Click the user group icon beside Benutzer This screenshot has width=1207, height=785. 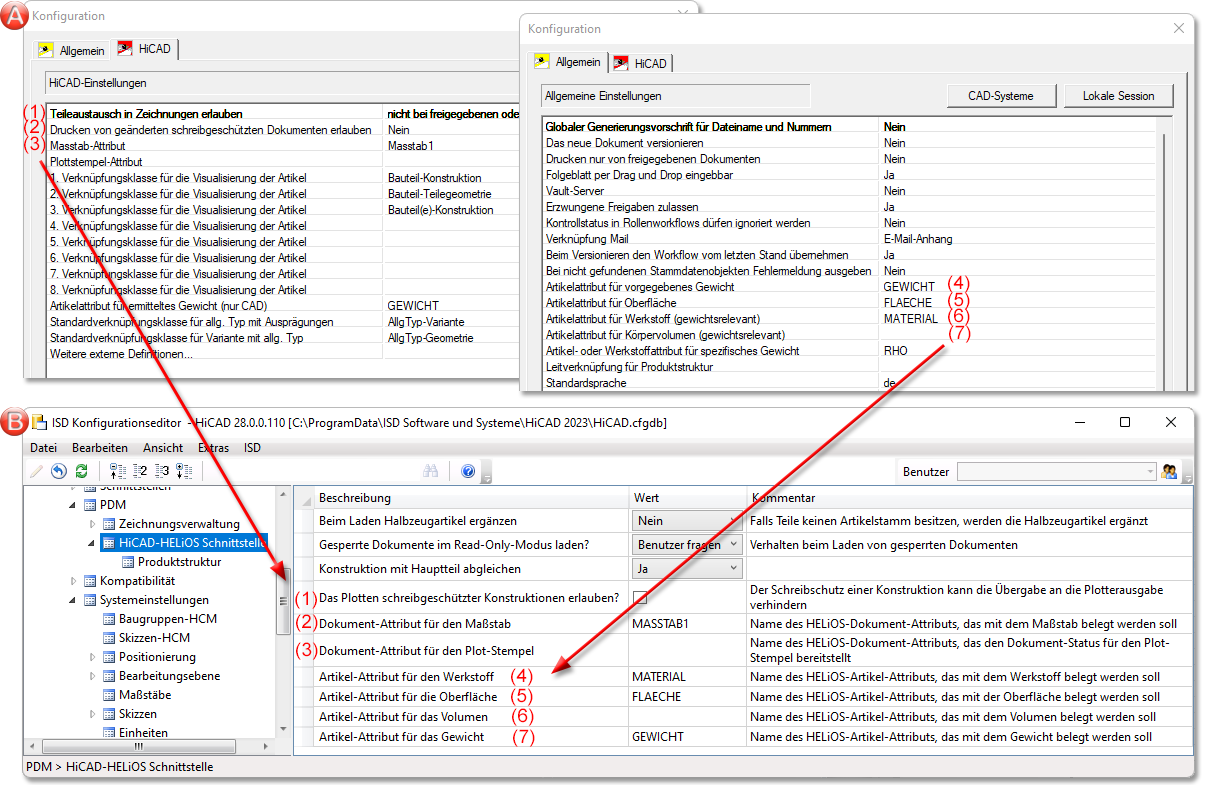coord(1169,471)
